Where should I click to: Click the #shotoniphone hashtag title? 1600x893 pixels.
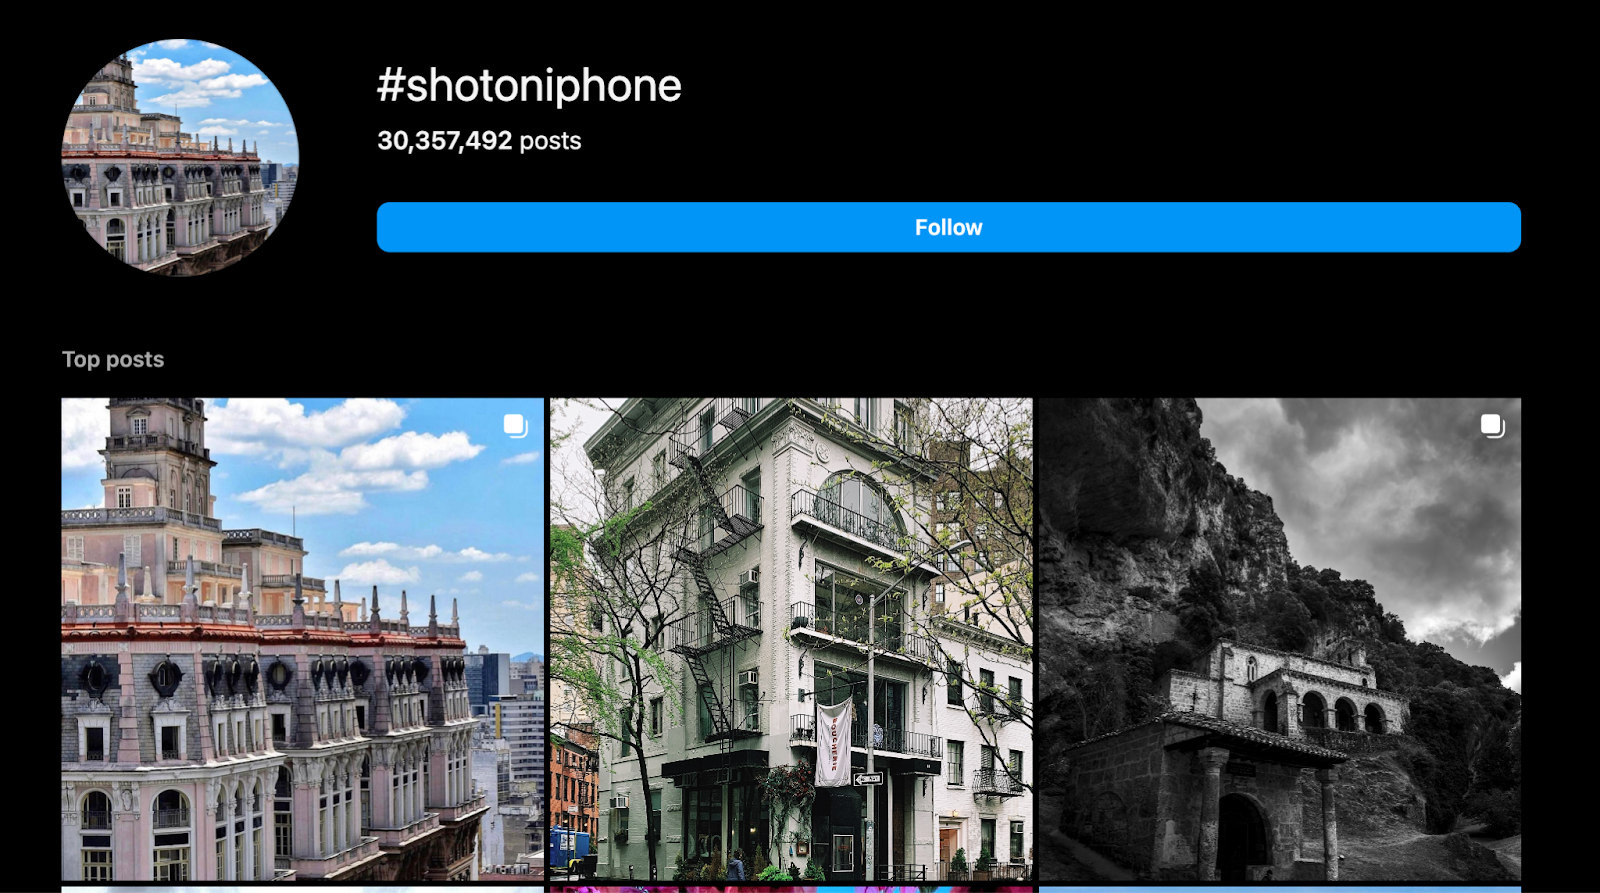[529, 86]
